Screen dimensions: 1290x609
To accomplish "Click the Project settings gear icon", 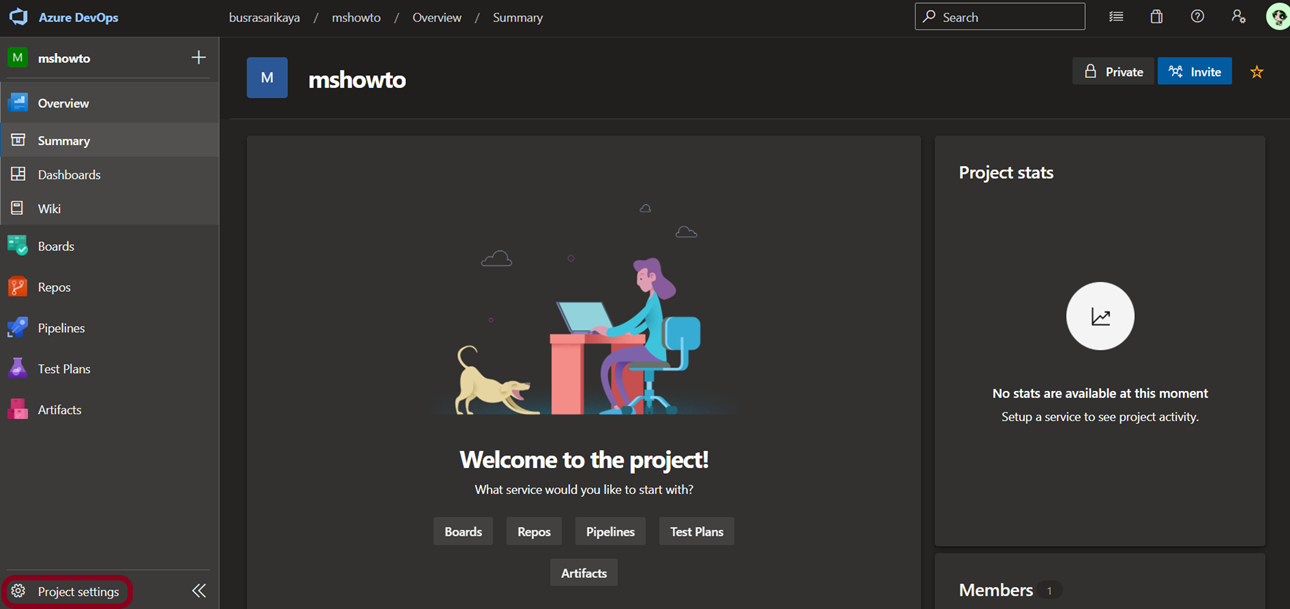I will 18,591.
